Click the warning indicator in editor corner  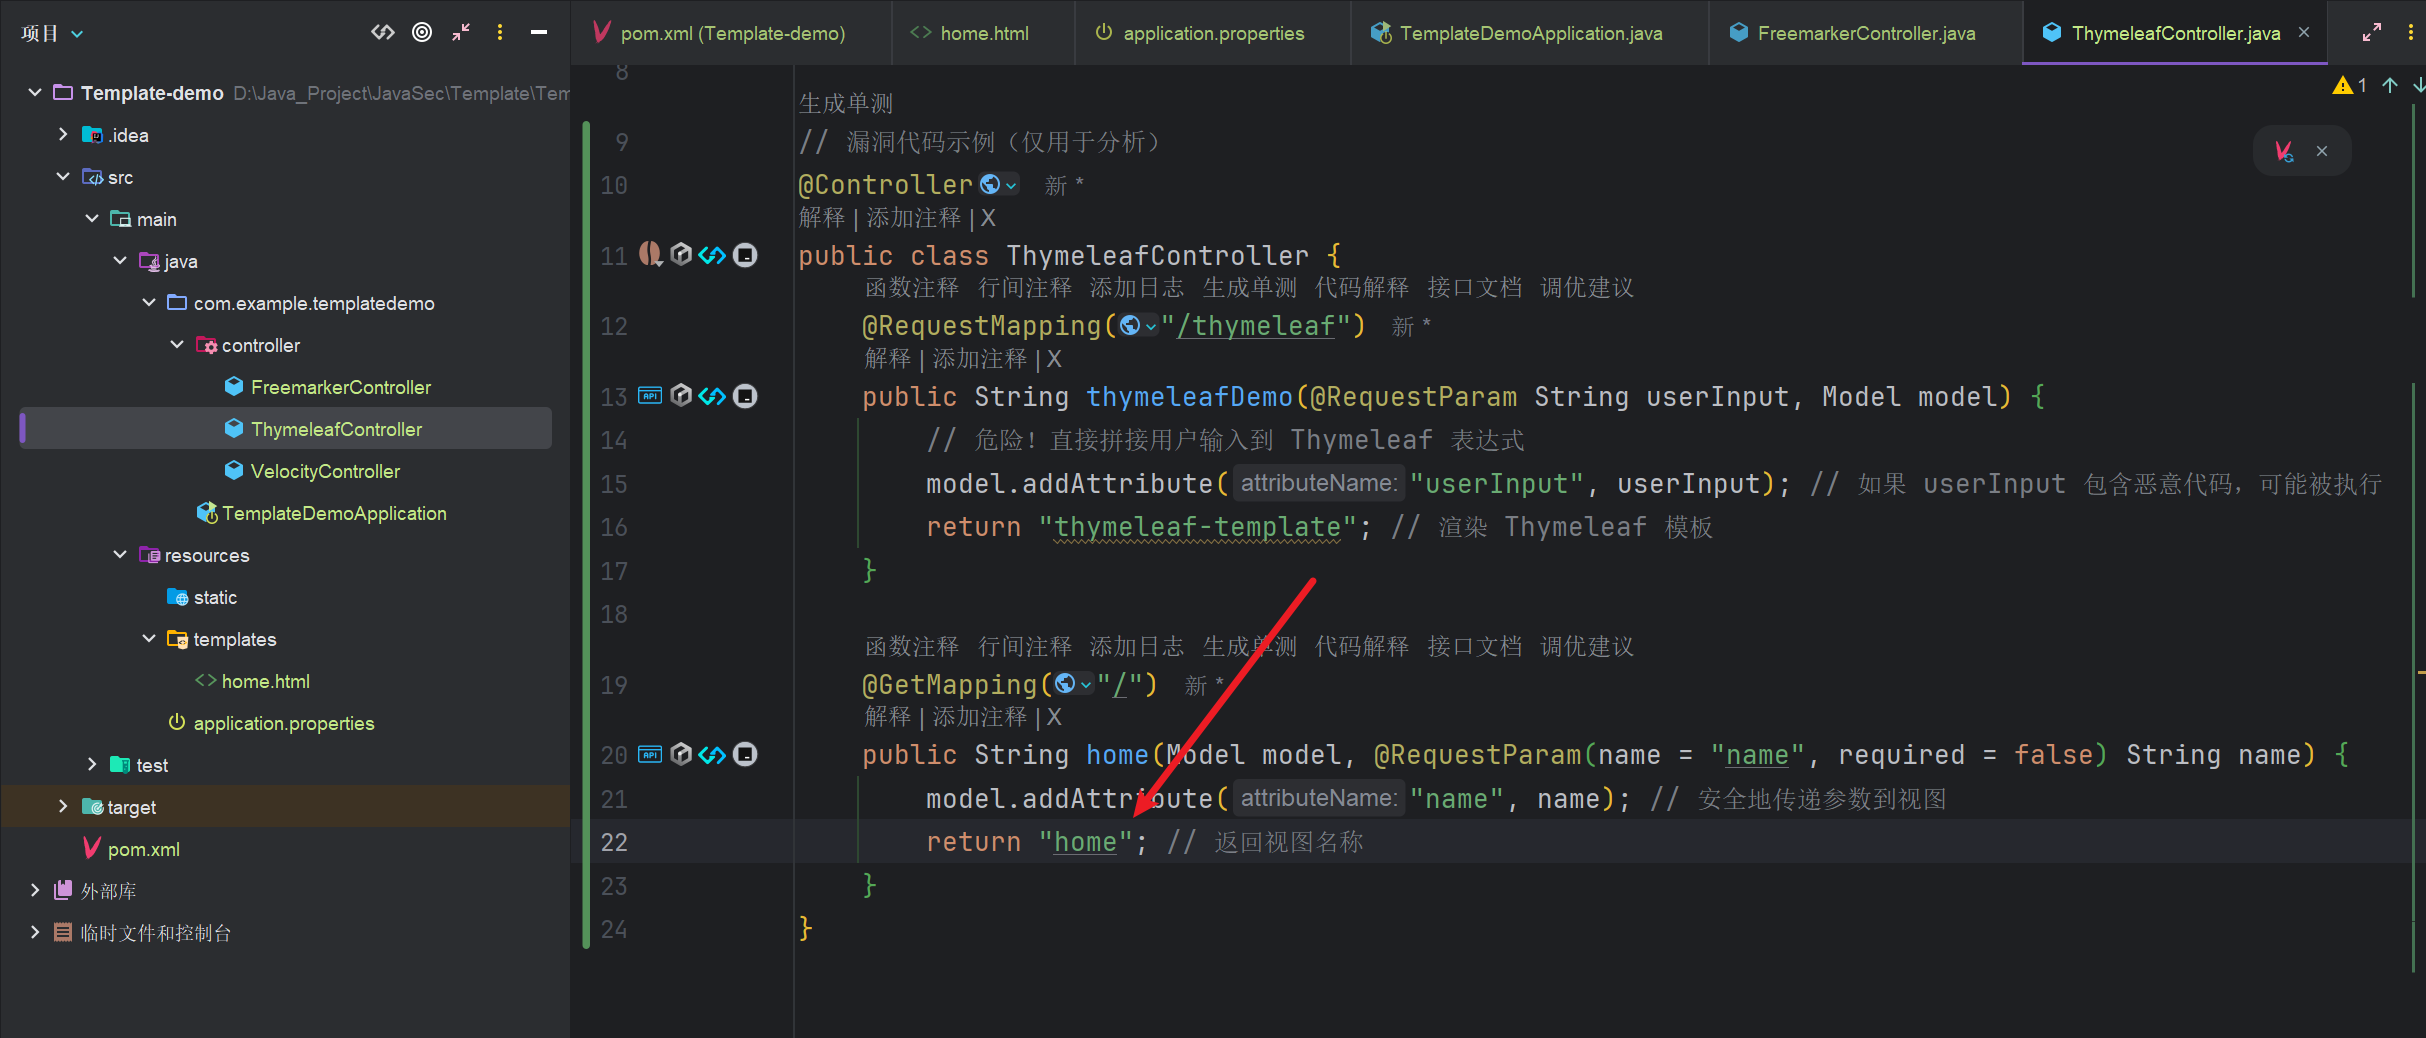pos(2349,86)
